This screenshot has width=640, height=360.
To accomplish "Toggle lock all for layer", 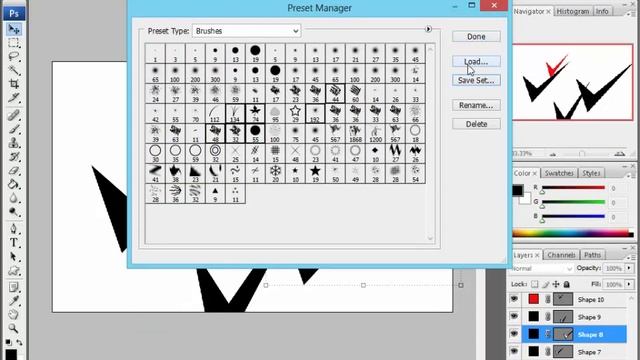I will pos(567,284).
